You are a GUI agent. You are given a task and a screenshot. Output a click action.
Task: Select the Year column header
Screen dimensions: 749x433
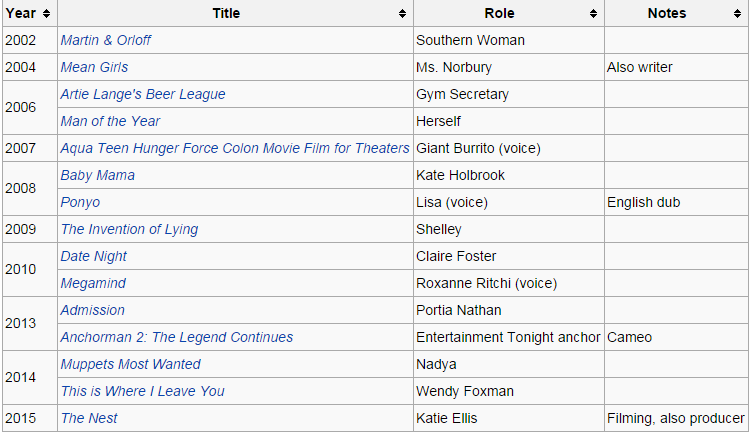pos(30,13)
